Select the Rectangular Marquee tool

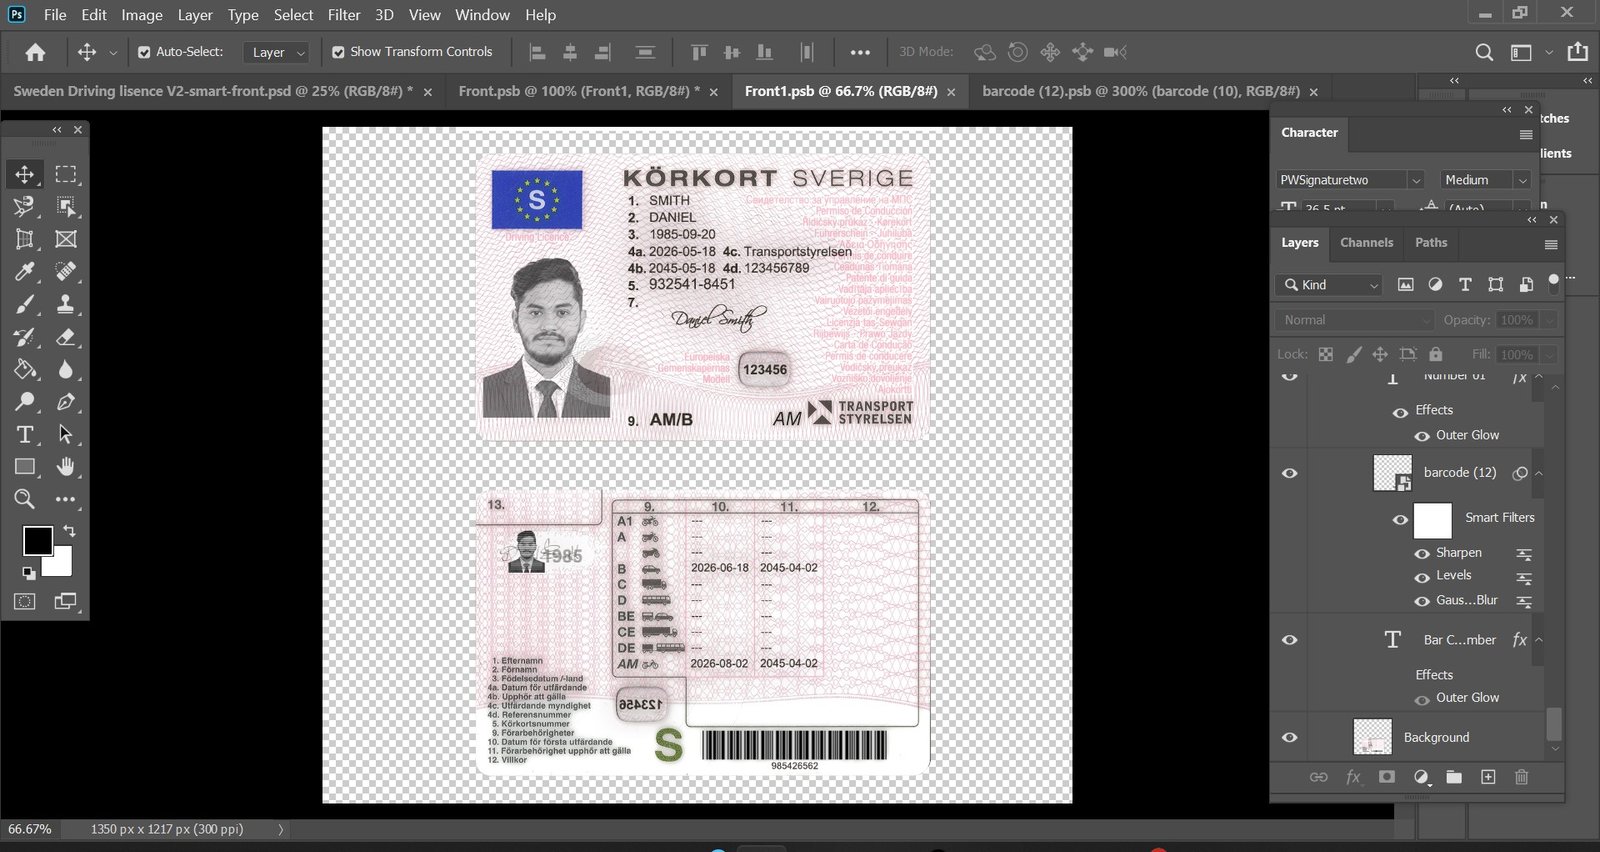pyautogui.click(x=66, y=174)
